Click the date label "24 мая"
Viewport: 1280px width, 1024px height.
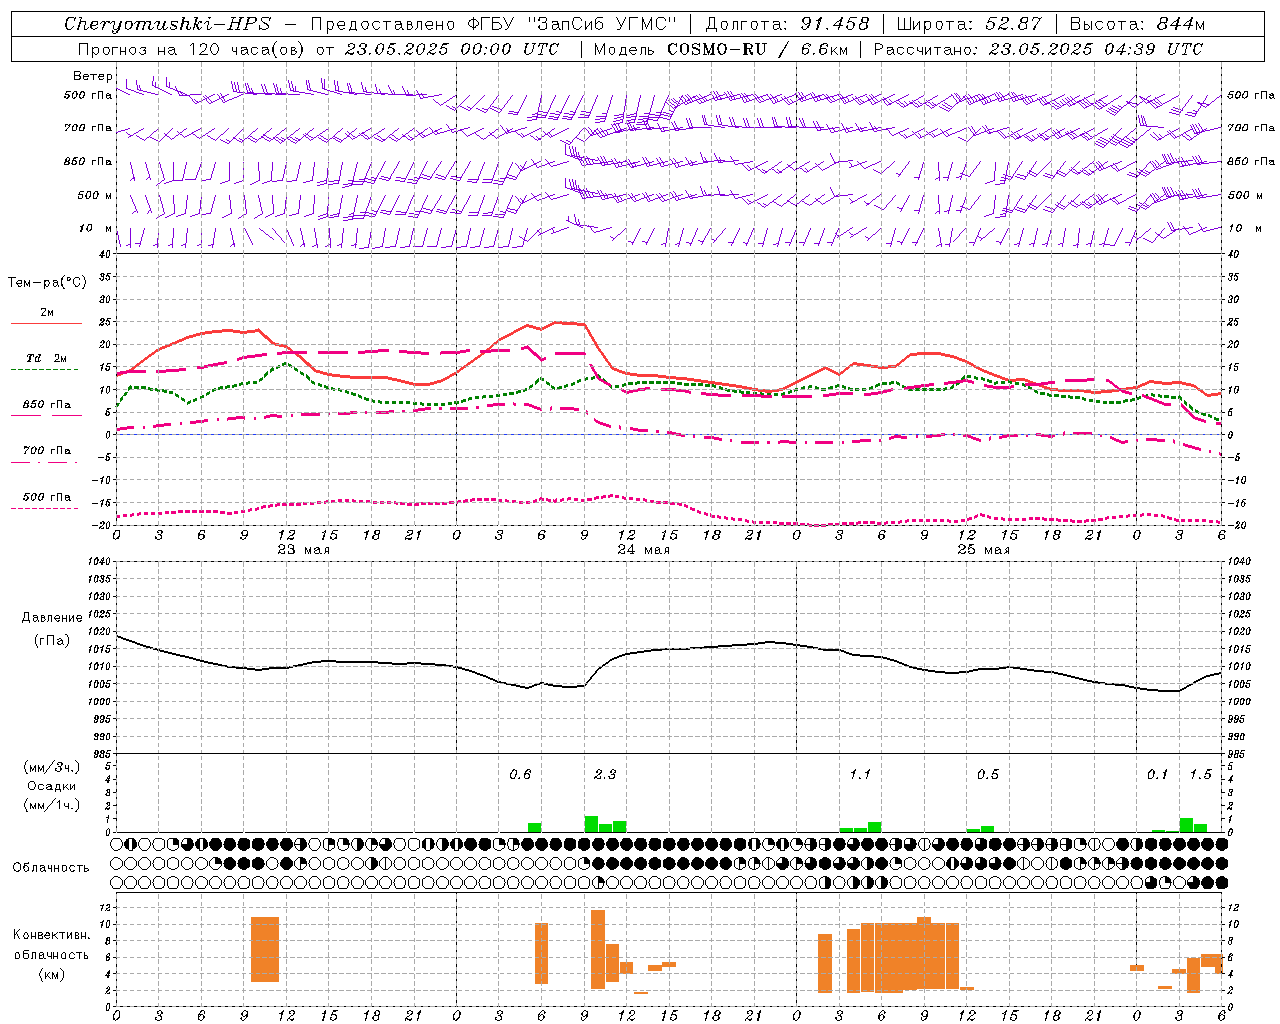(643, 550)
